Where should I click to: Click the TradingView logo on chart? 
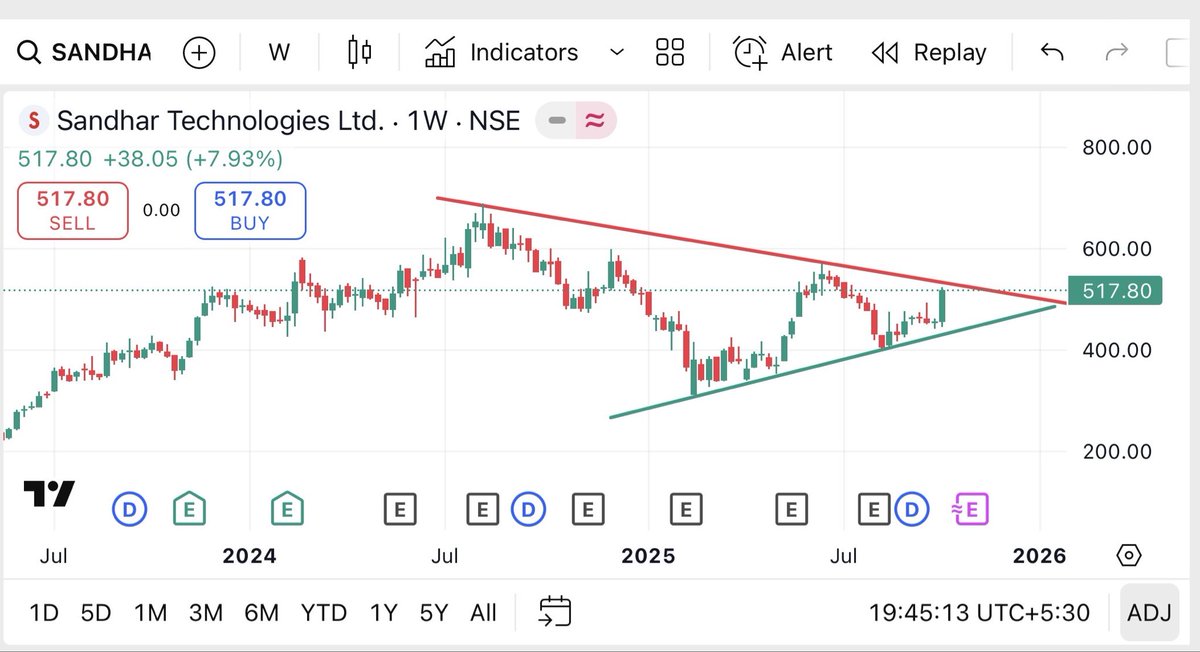(49, 494)
